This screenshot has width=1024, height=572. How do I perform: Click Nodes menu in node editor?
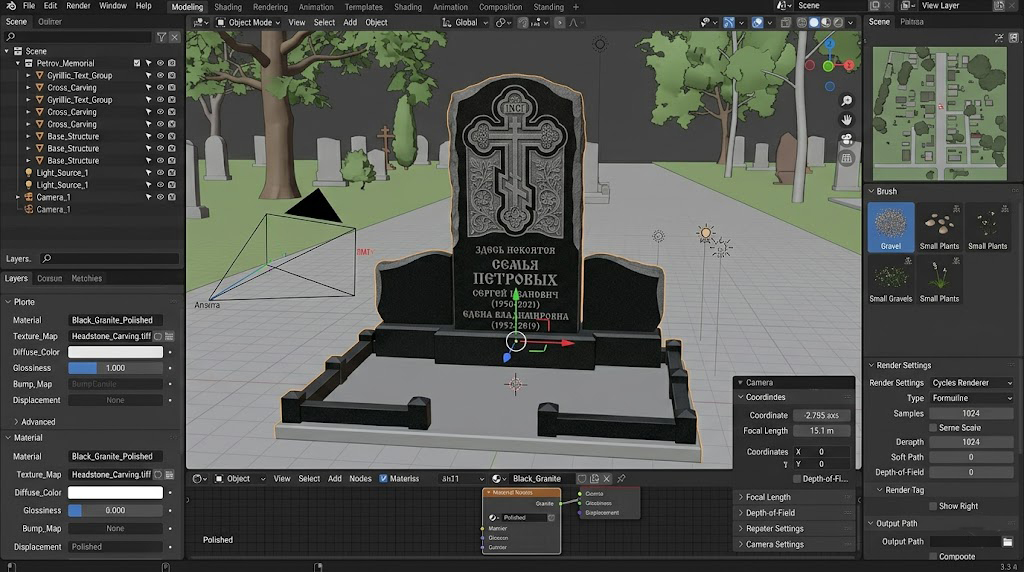coord(360,479)
